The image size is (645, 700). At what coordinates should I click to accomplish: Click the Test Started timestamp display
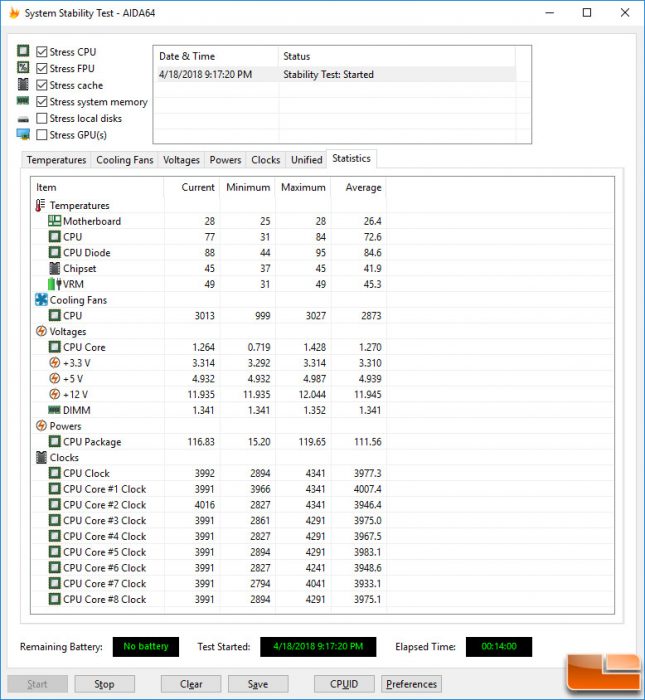click(x=318, y=646)
